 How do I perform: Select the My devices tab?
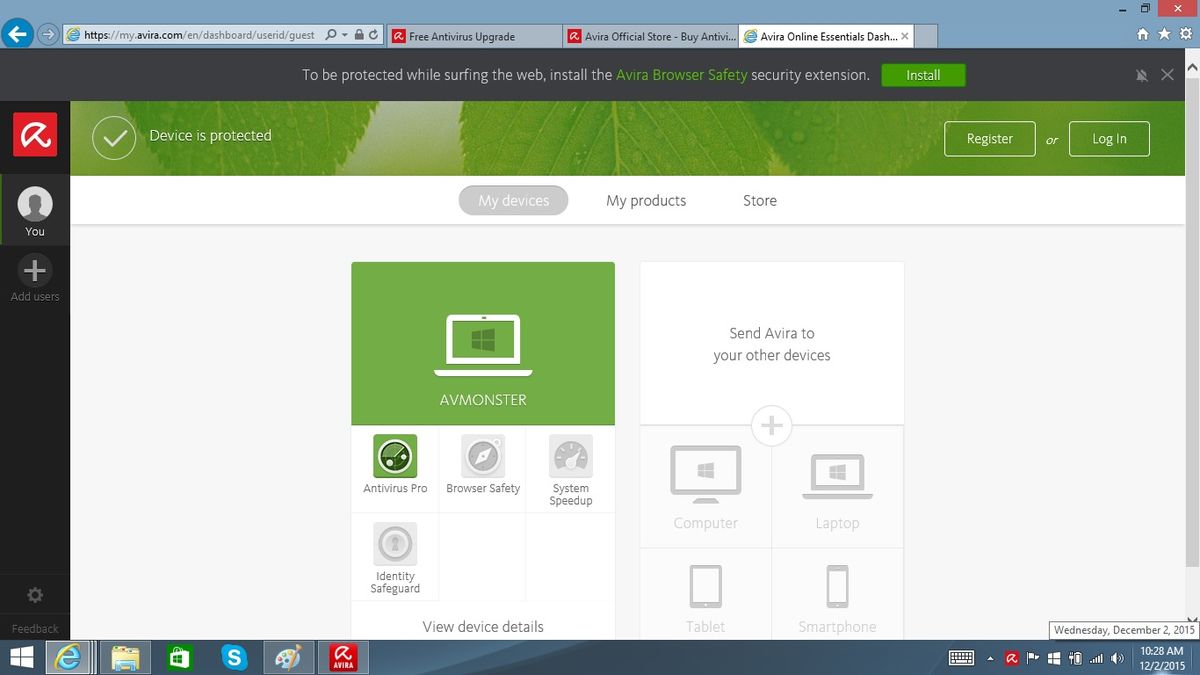click(513, 200)
